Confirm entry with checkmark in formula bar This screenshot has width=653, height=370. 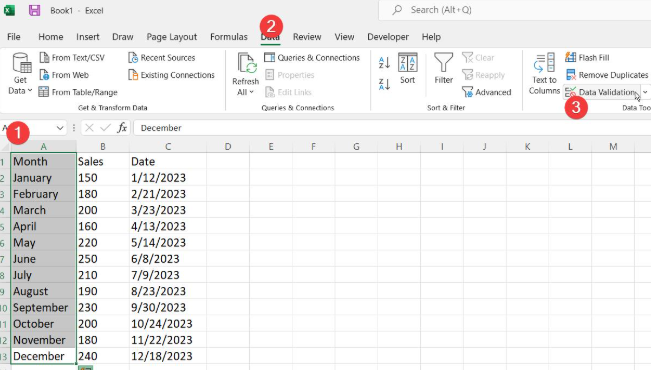click(x=105, y=128)
